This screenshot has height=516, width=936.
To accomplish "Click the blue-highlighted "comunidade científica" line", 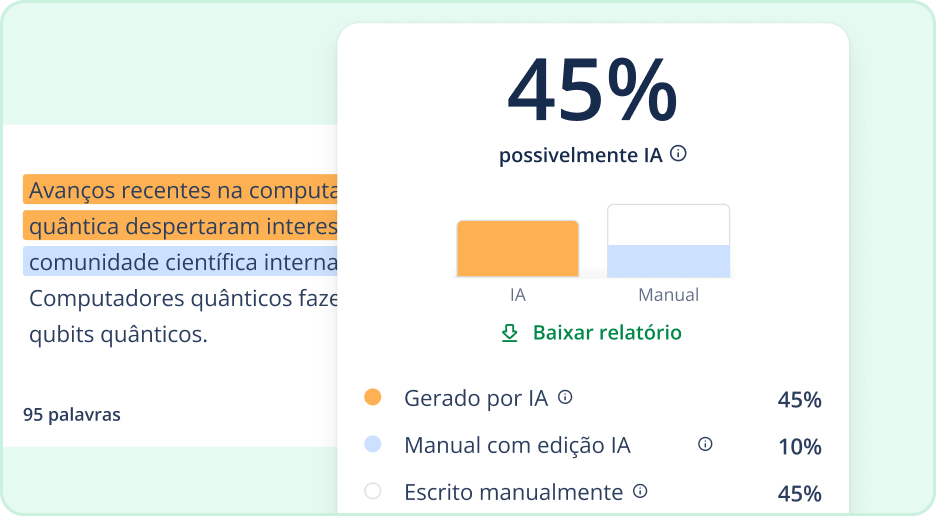I will [183, 262].
